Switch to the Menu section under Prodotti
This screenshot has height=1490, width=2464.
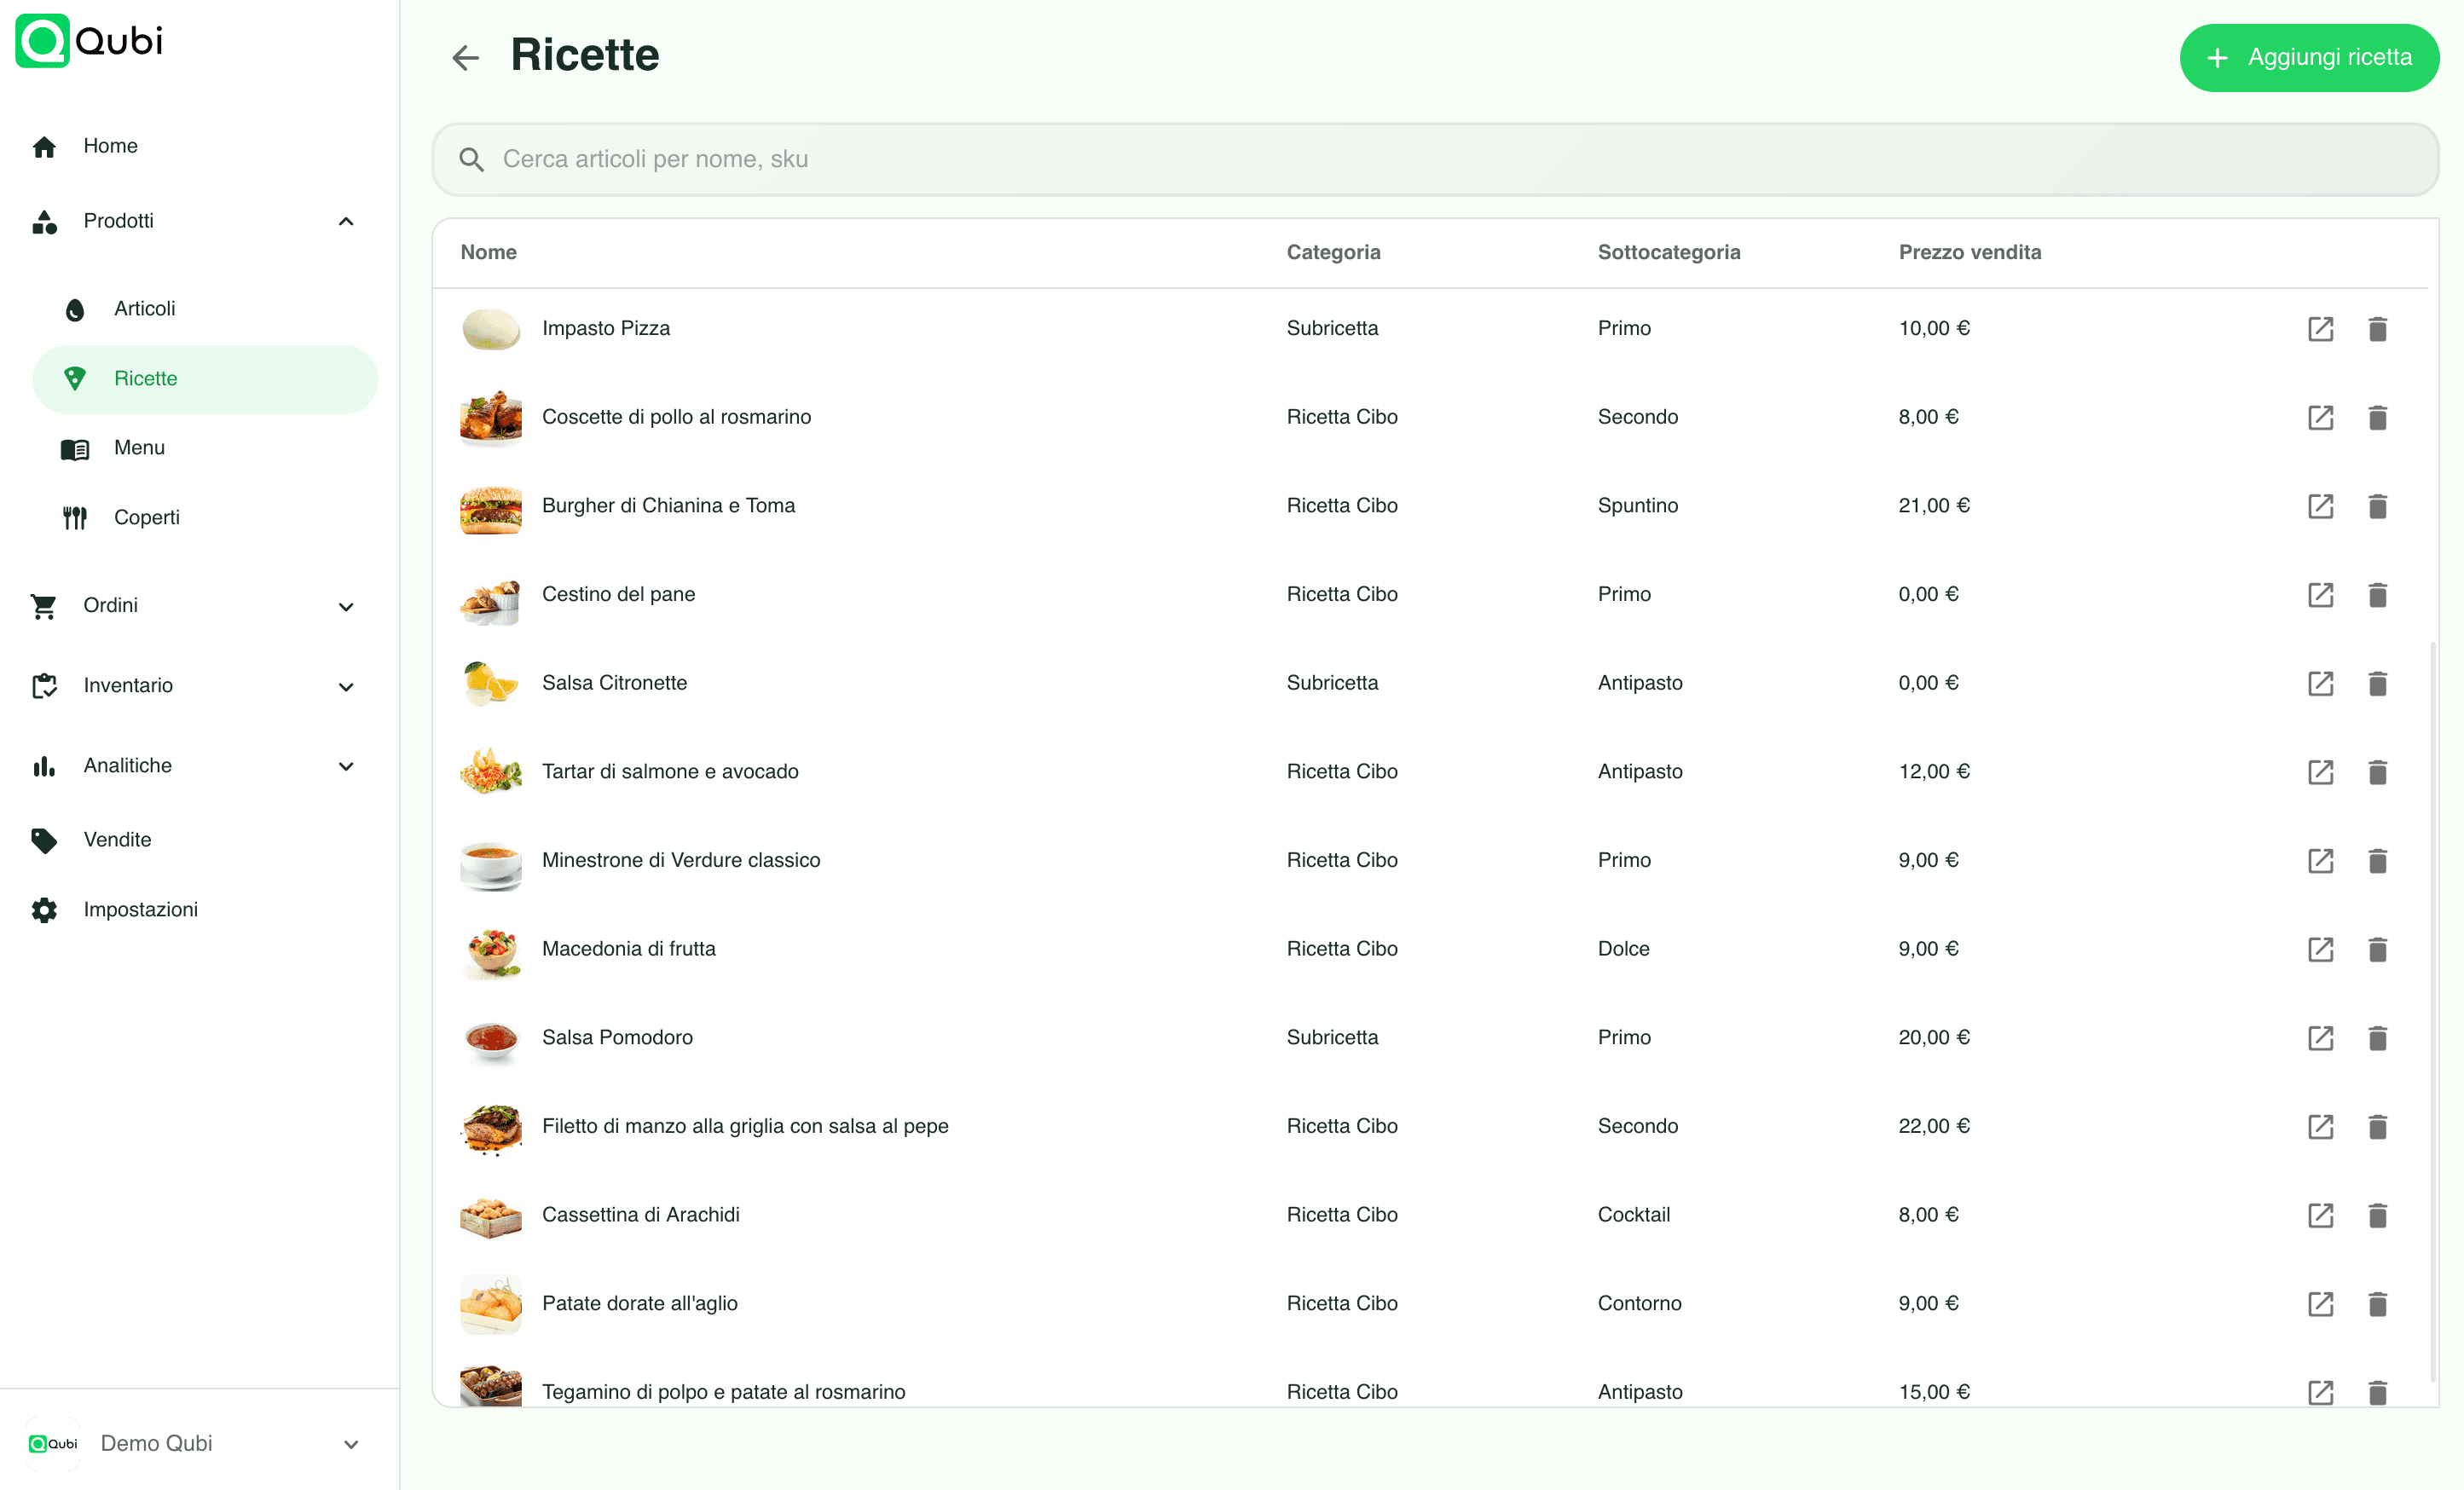coord(139,447)
